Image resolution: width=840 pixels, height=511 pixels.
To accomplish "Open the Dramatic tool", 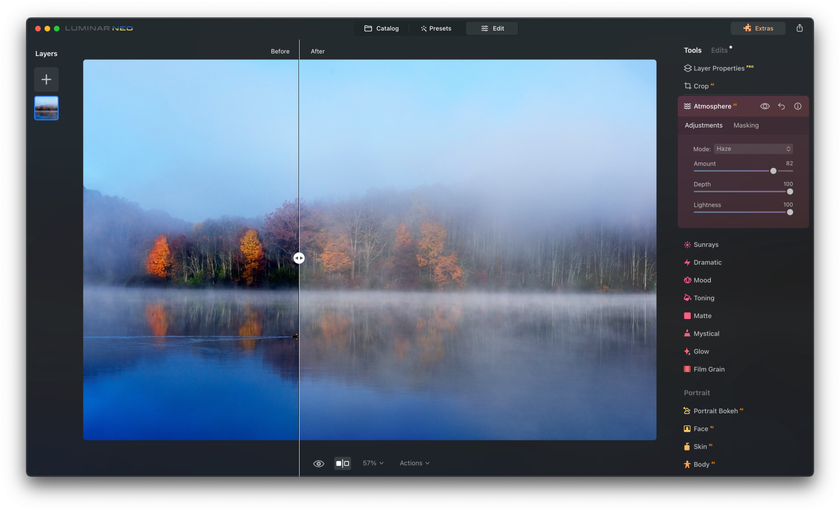I will (x=703, y=262).
